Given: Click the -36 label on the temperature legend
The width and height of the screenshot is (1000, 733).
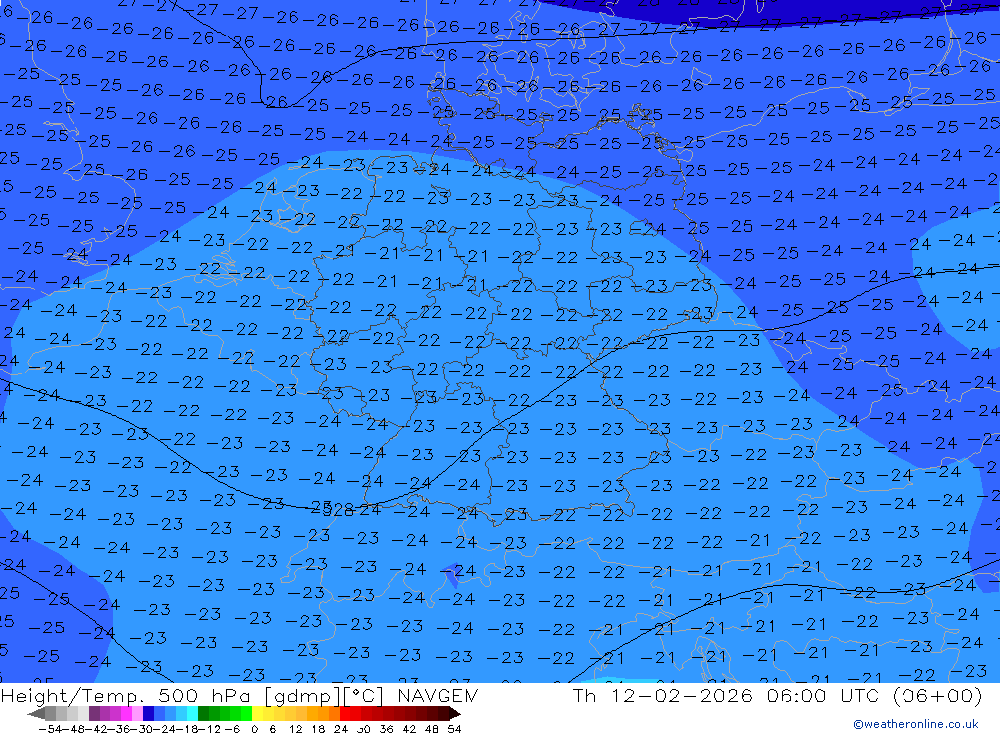Looking at the screenshot, I should [119, 729].
